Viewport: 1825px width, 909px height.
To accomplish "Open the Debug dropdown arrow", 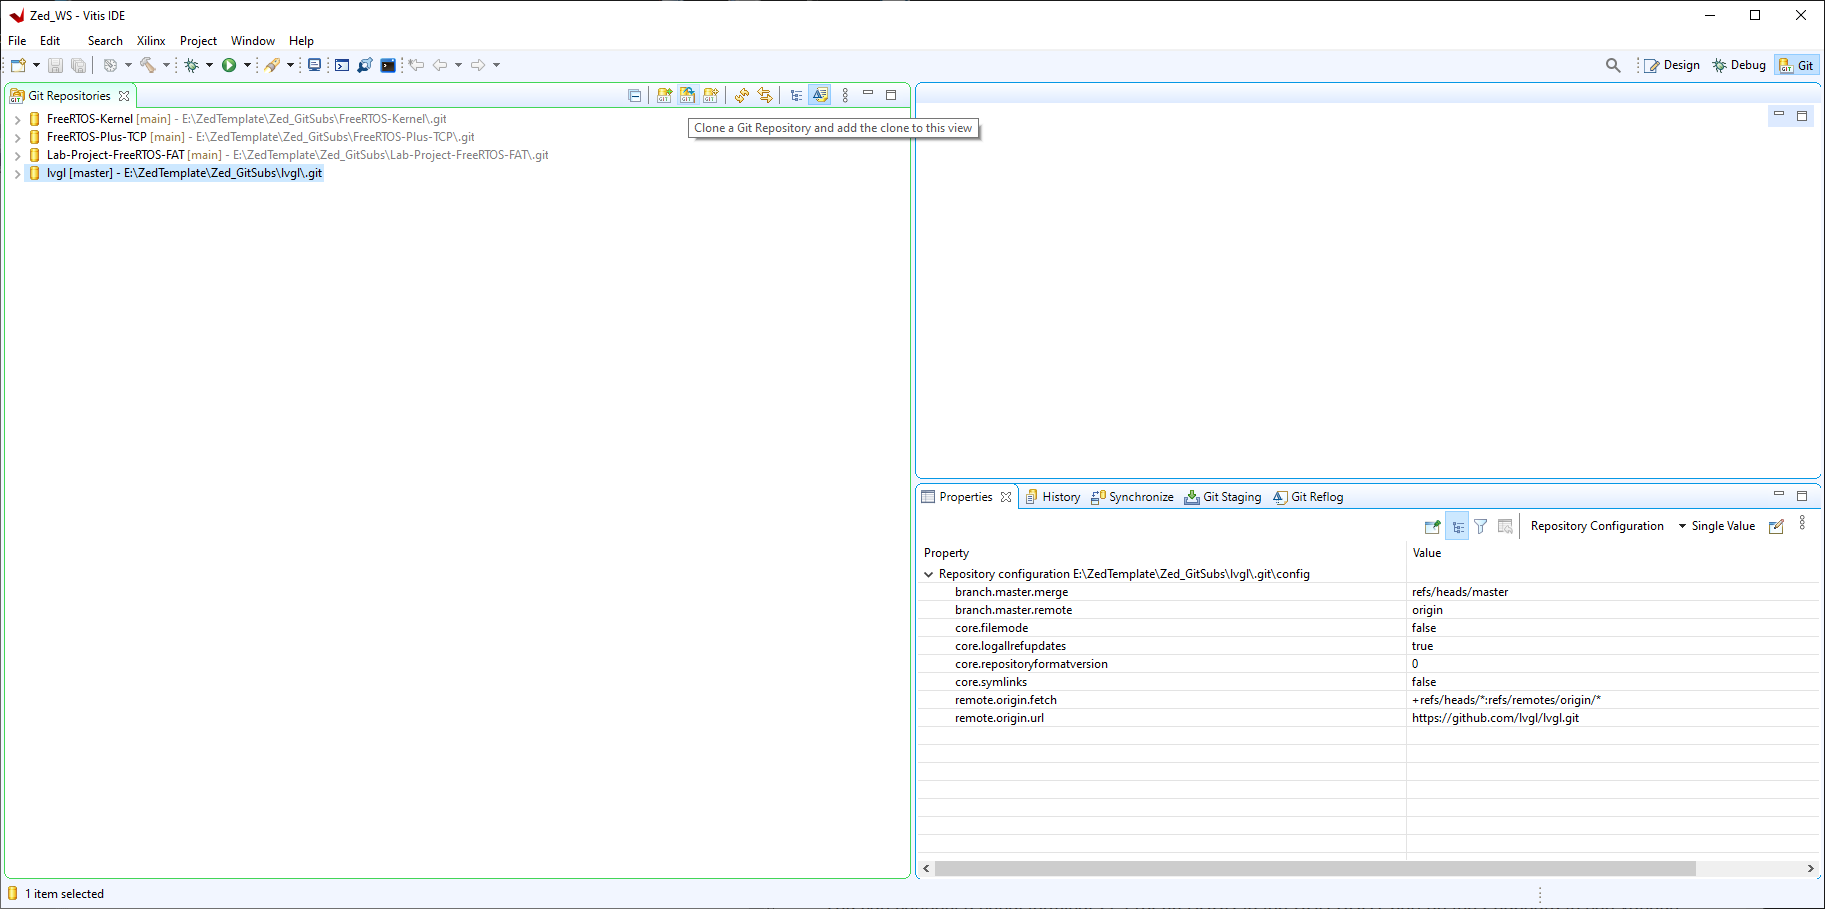I will [x=209, y=65].
